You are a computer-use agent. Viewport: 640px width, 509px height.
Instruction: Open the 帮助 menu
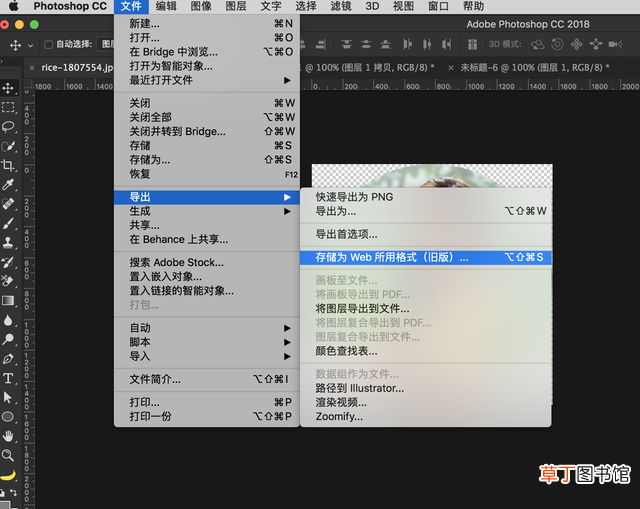point(473,6)
